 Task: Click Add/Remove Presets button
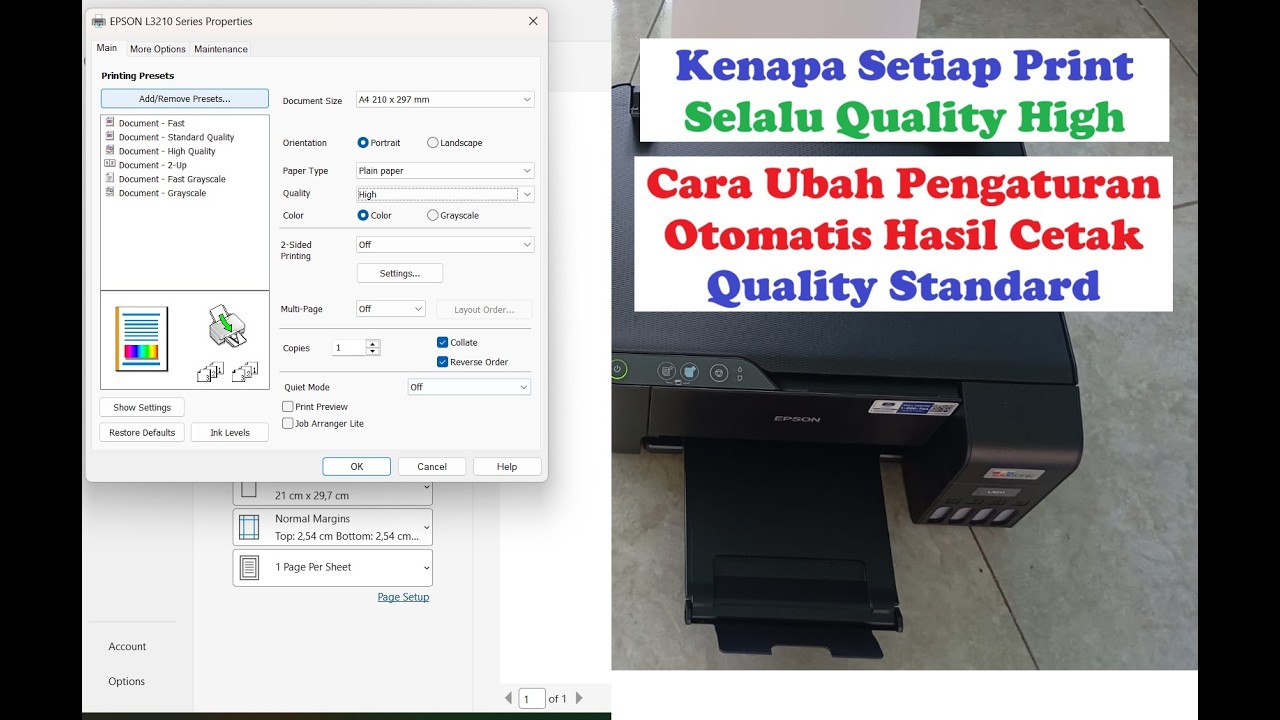point(185,99)
